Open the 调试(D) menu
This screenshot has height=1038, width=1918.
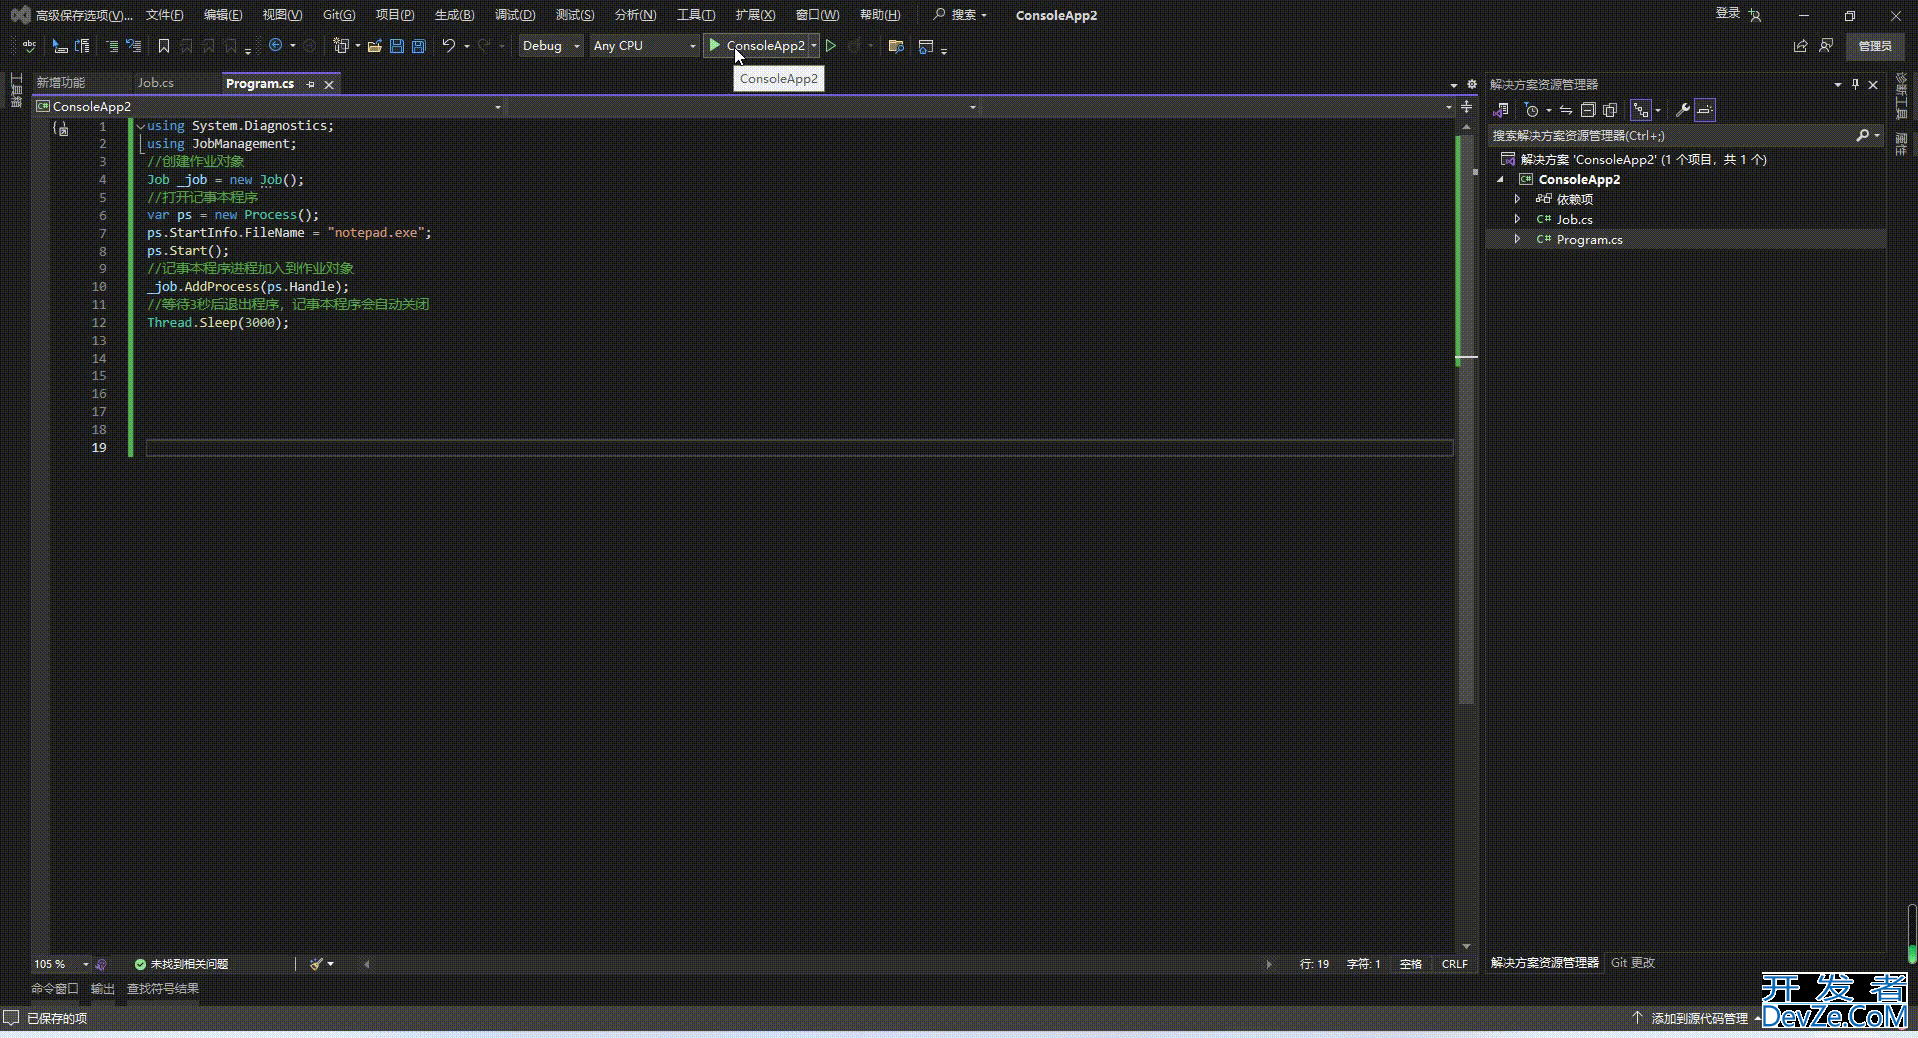coord(515,15)
